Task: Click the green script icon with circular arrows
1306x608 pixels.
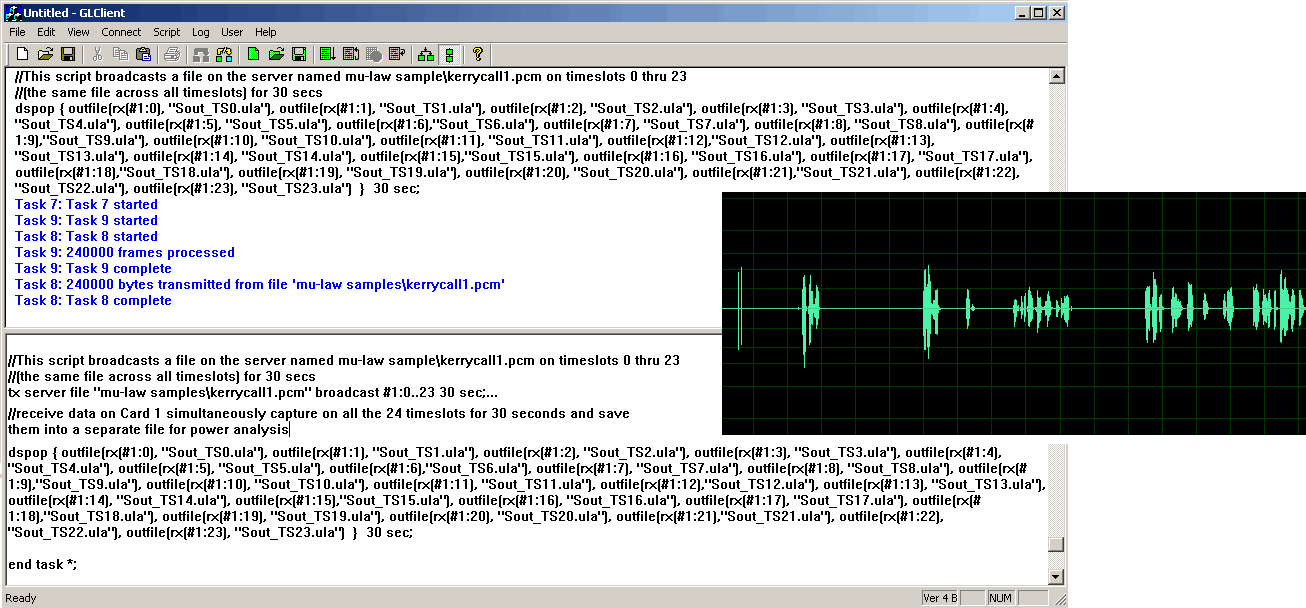Action: tap(351, 53)
